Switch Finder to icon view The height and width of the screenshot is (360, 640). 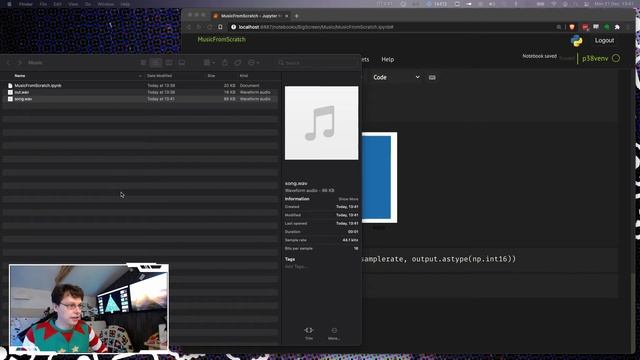tap(143, 63)
